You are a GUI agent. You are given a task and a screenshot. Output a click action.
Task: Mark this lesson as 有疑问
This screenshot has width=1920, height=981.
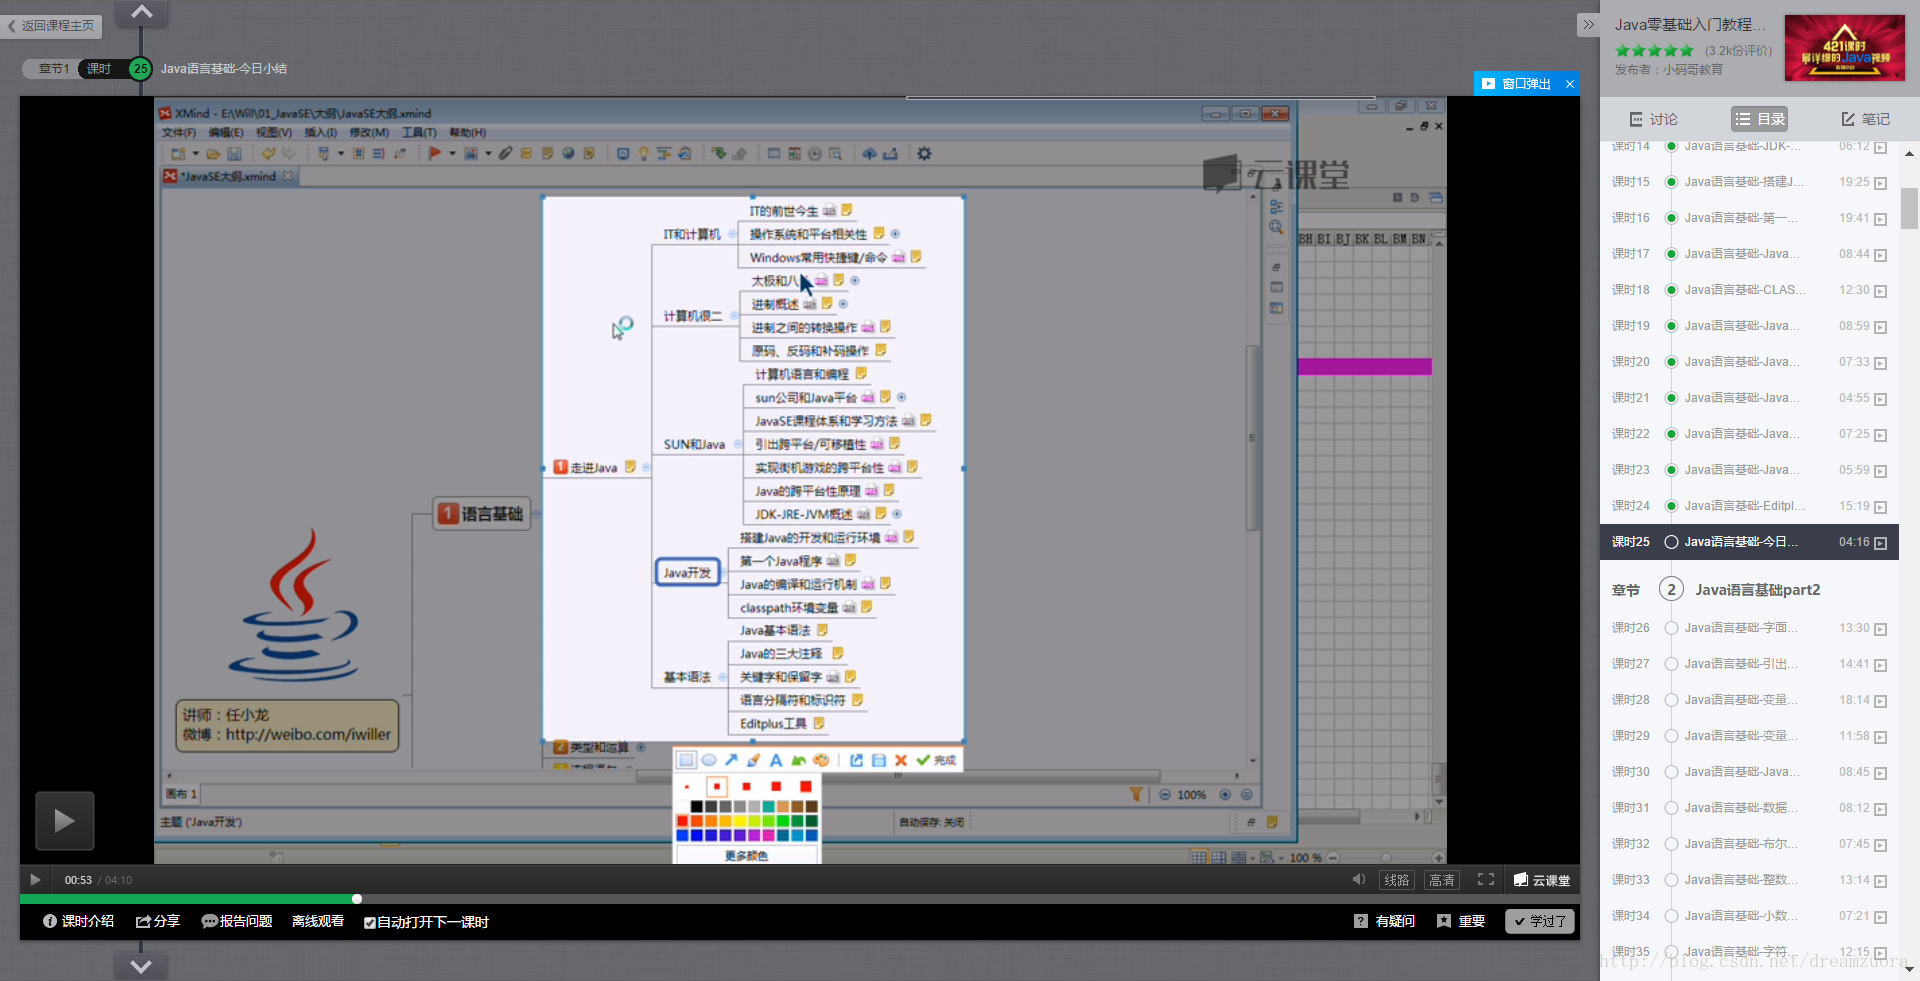pyautogui.click(x=1384, y=921)
